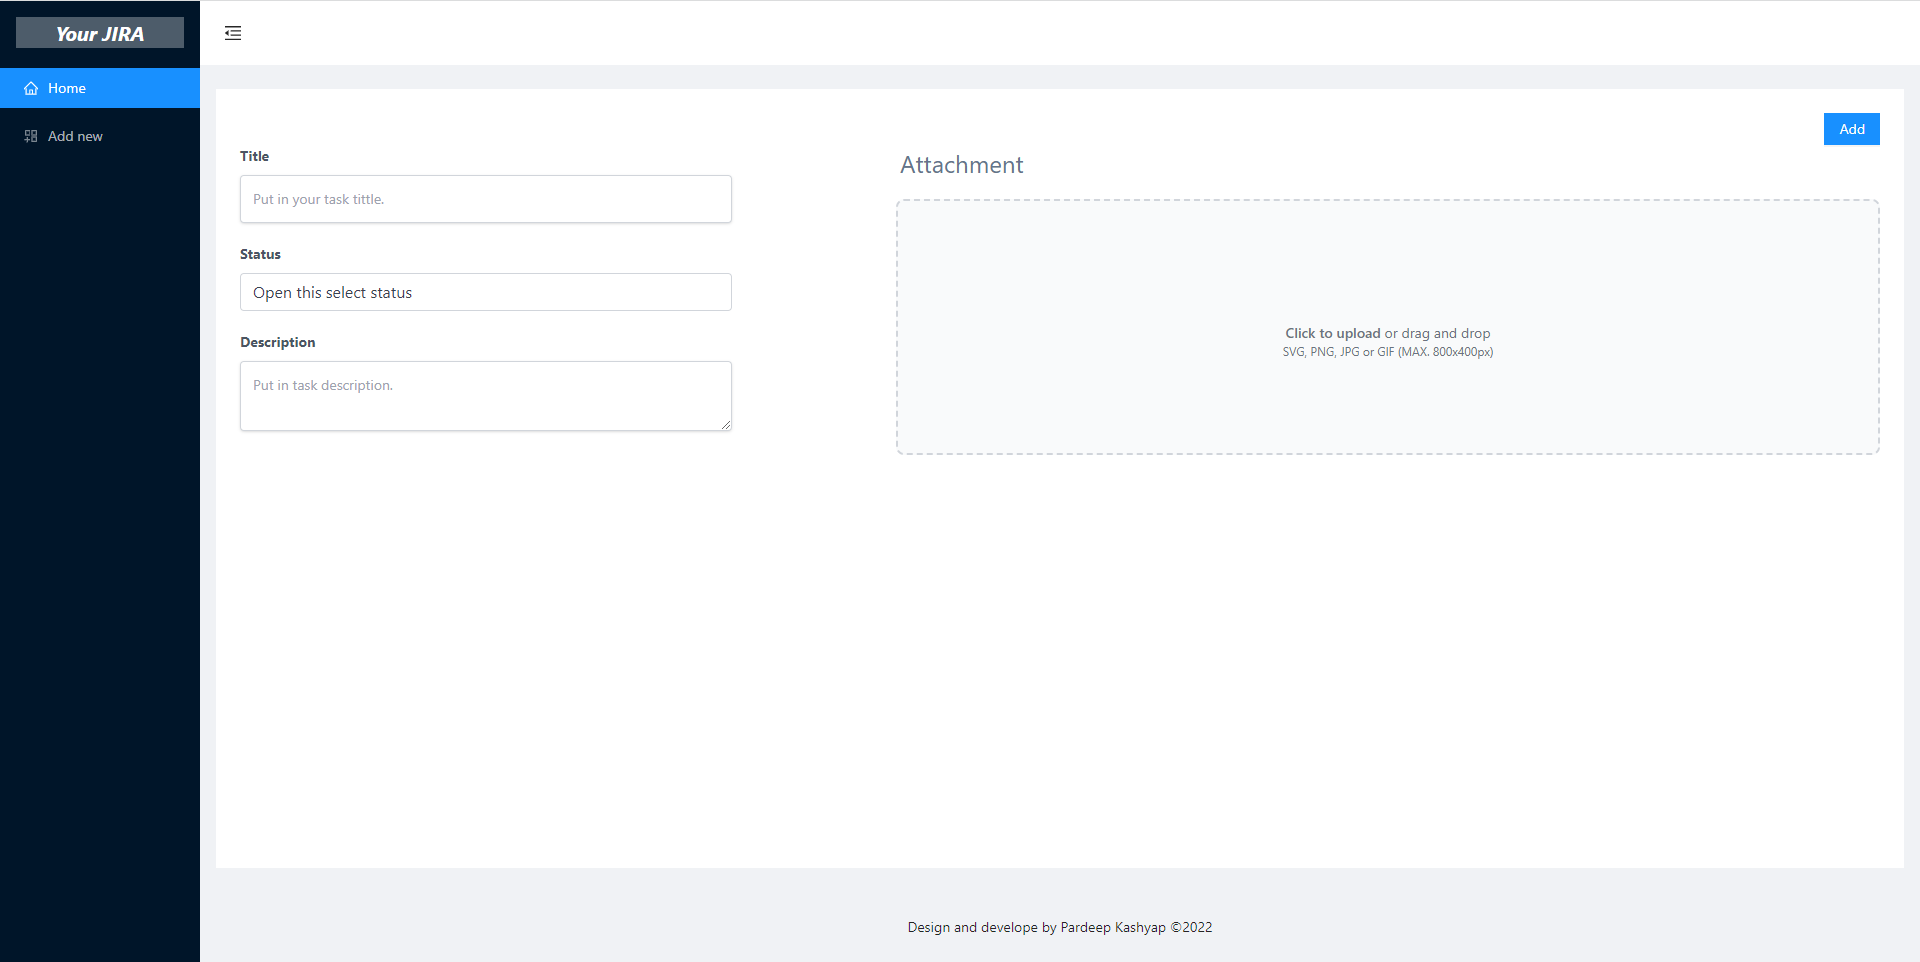Open the Home page from the sidebar

[x=67, y=88]
